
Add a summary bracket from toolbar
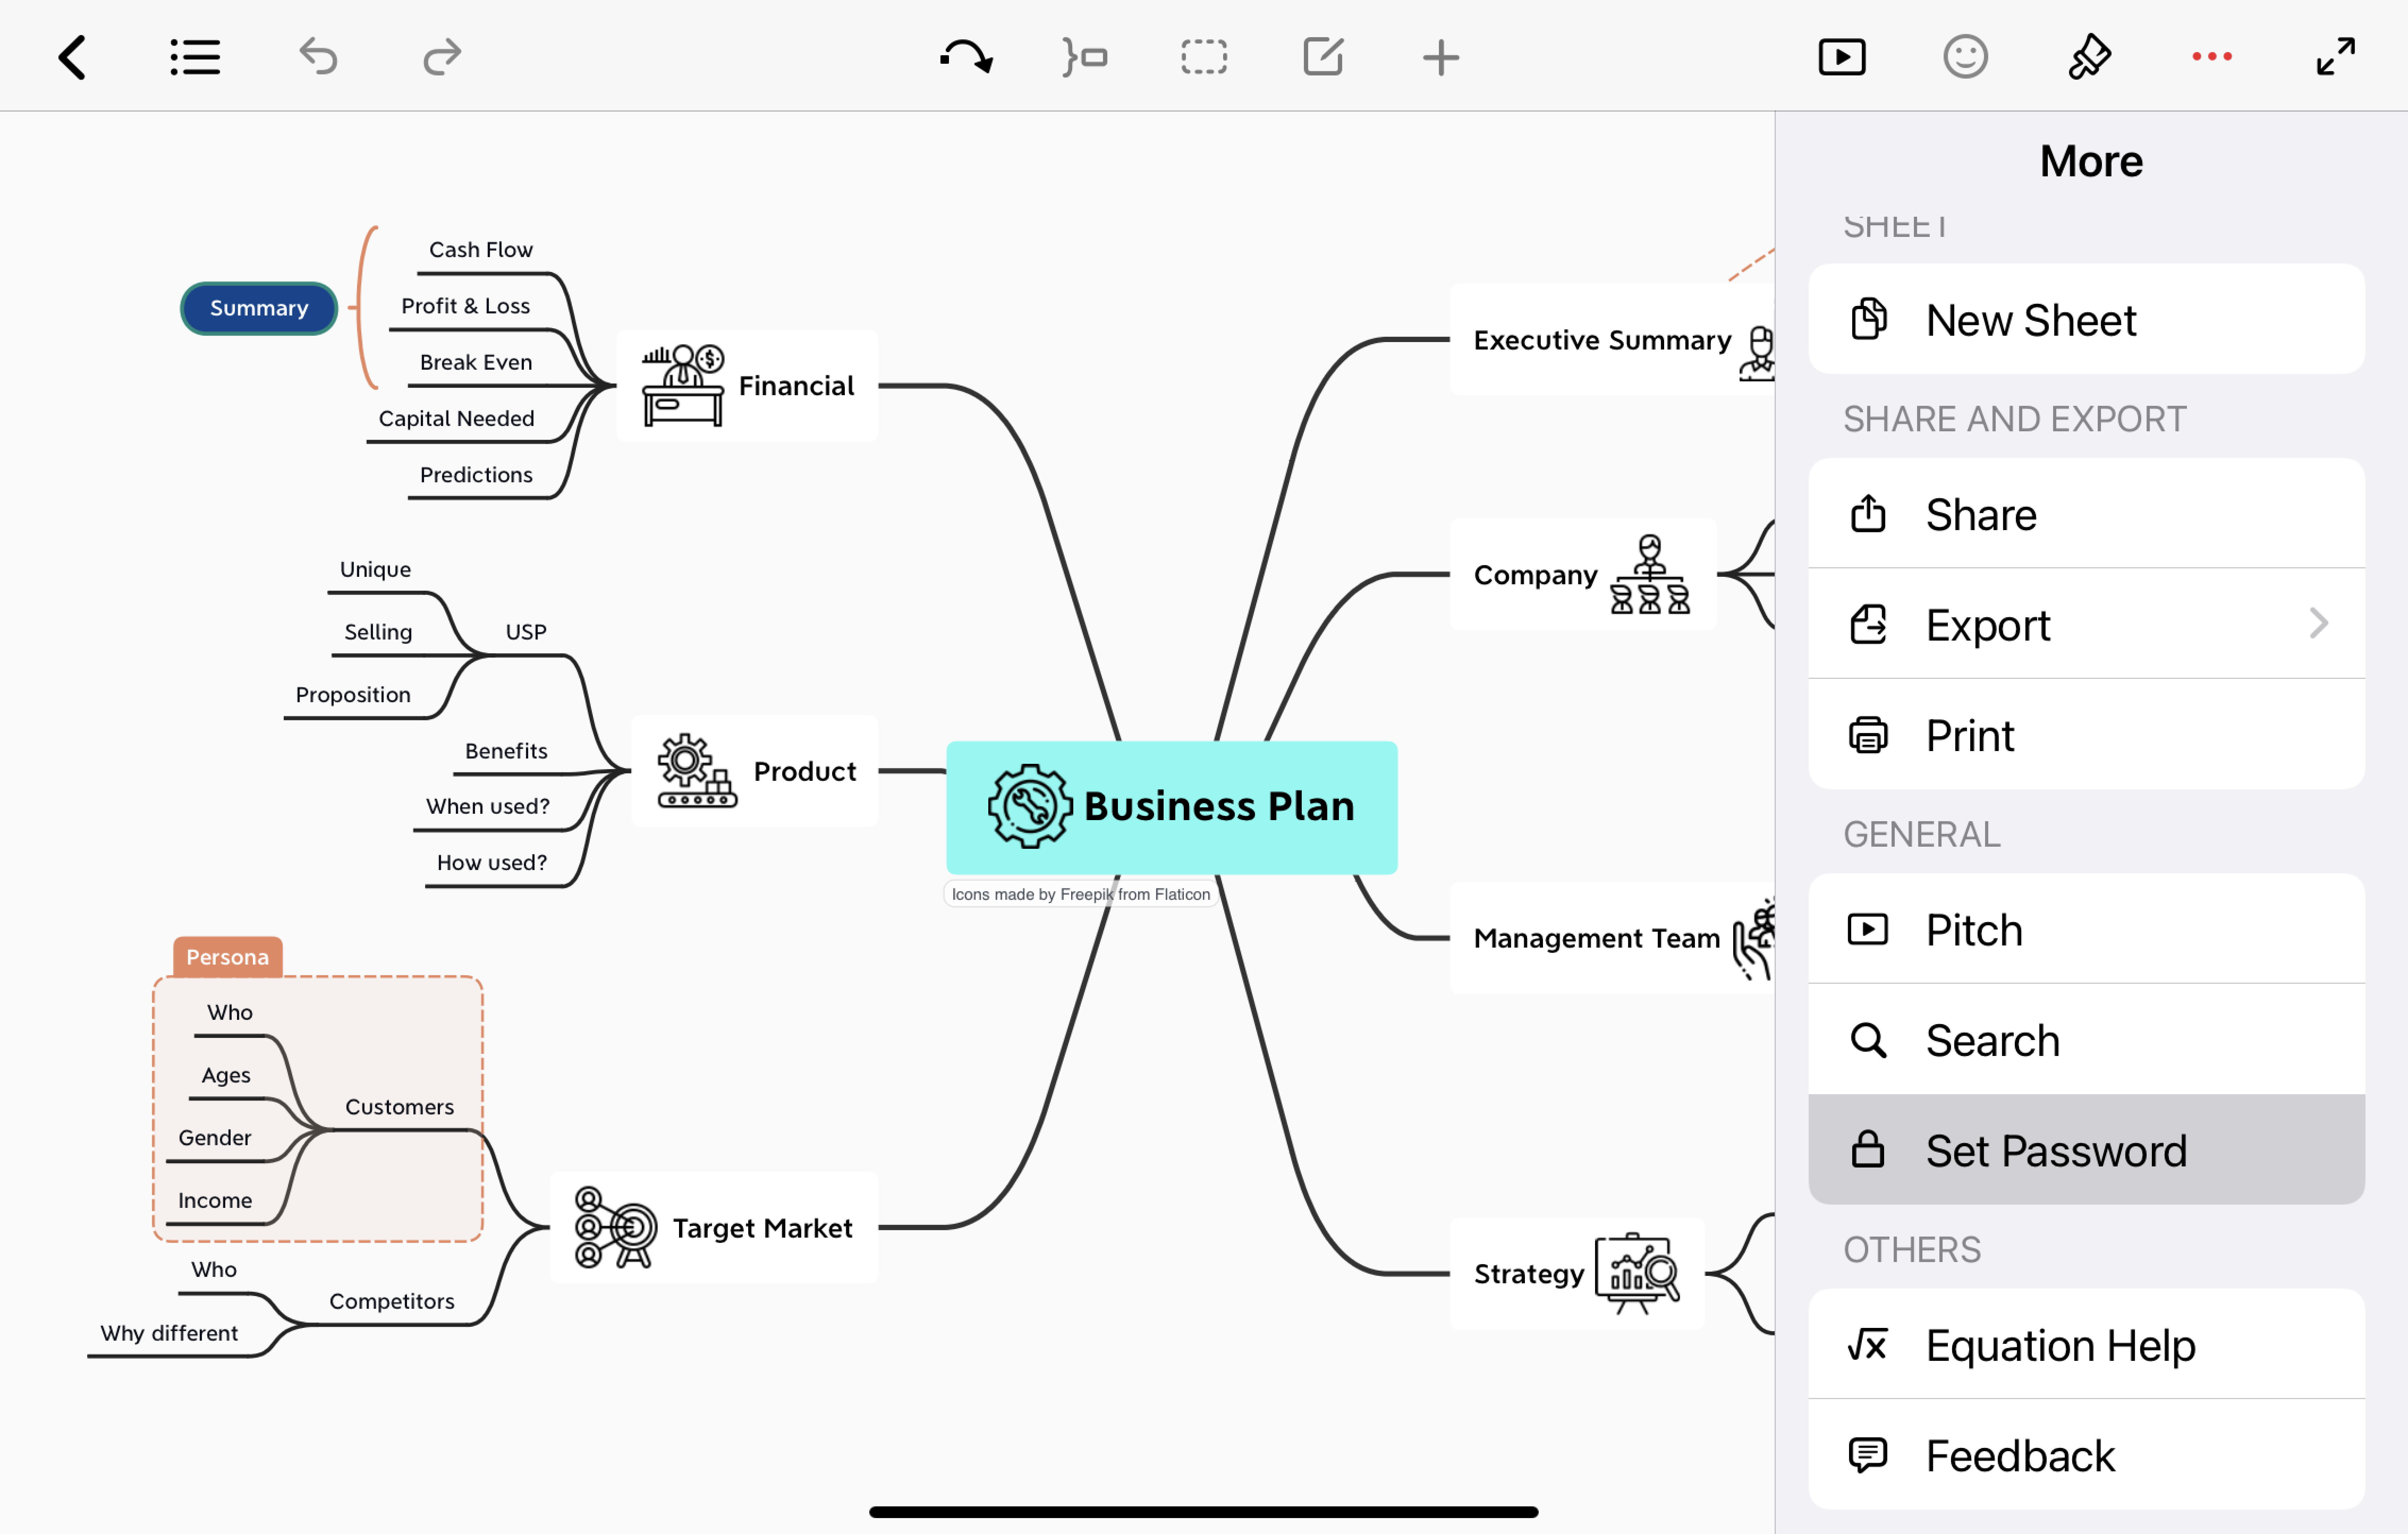point(1085,57)
